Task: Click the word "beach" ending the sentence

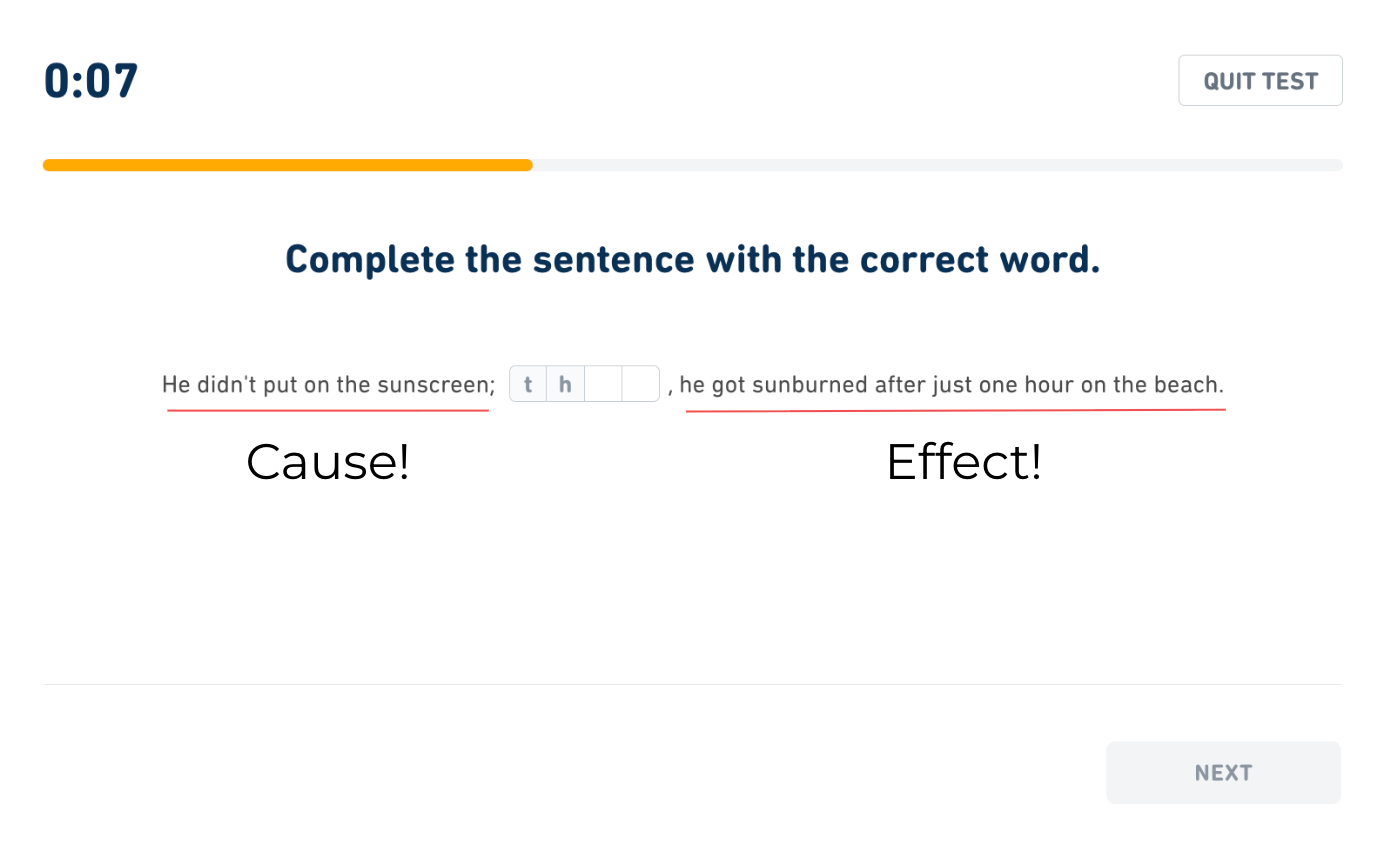Action: tap(1195, 385)
